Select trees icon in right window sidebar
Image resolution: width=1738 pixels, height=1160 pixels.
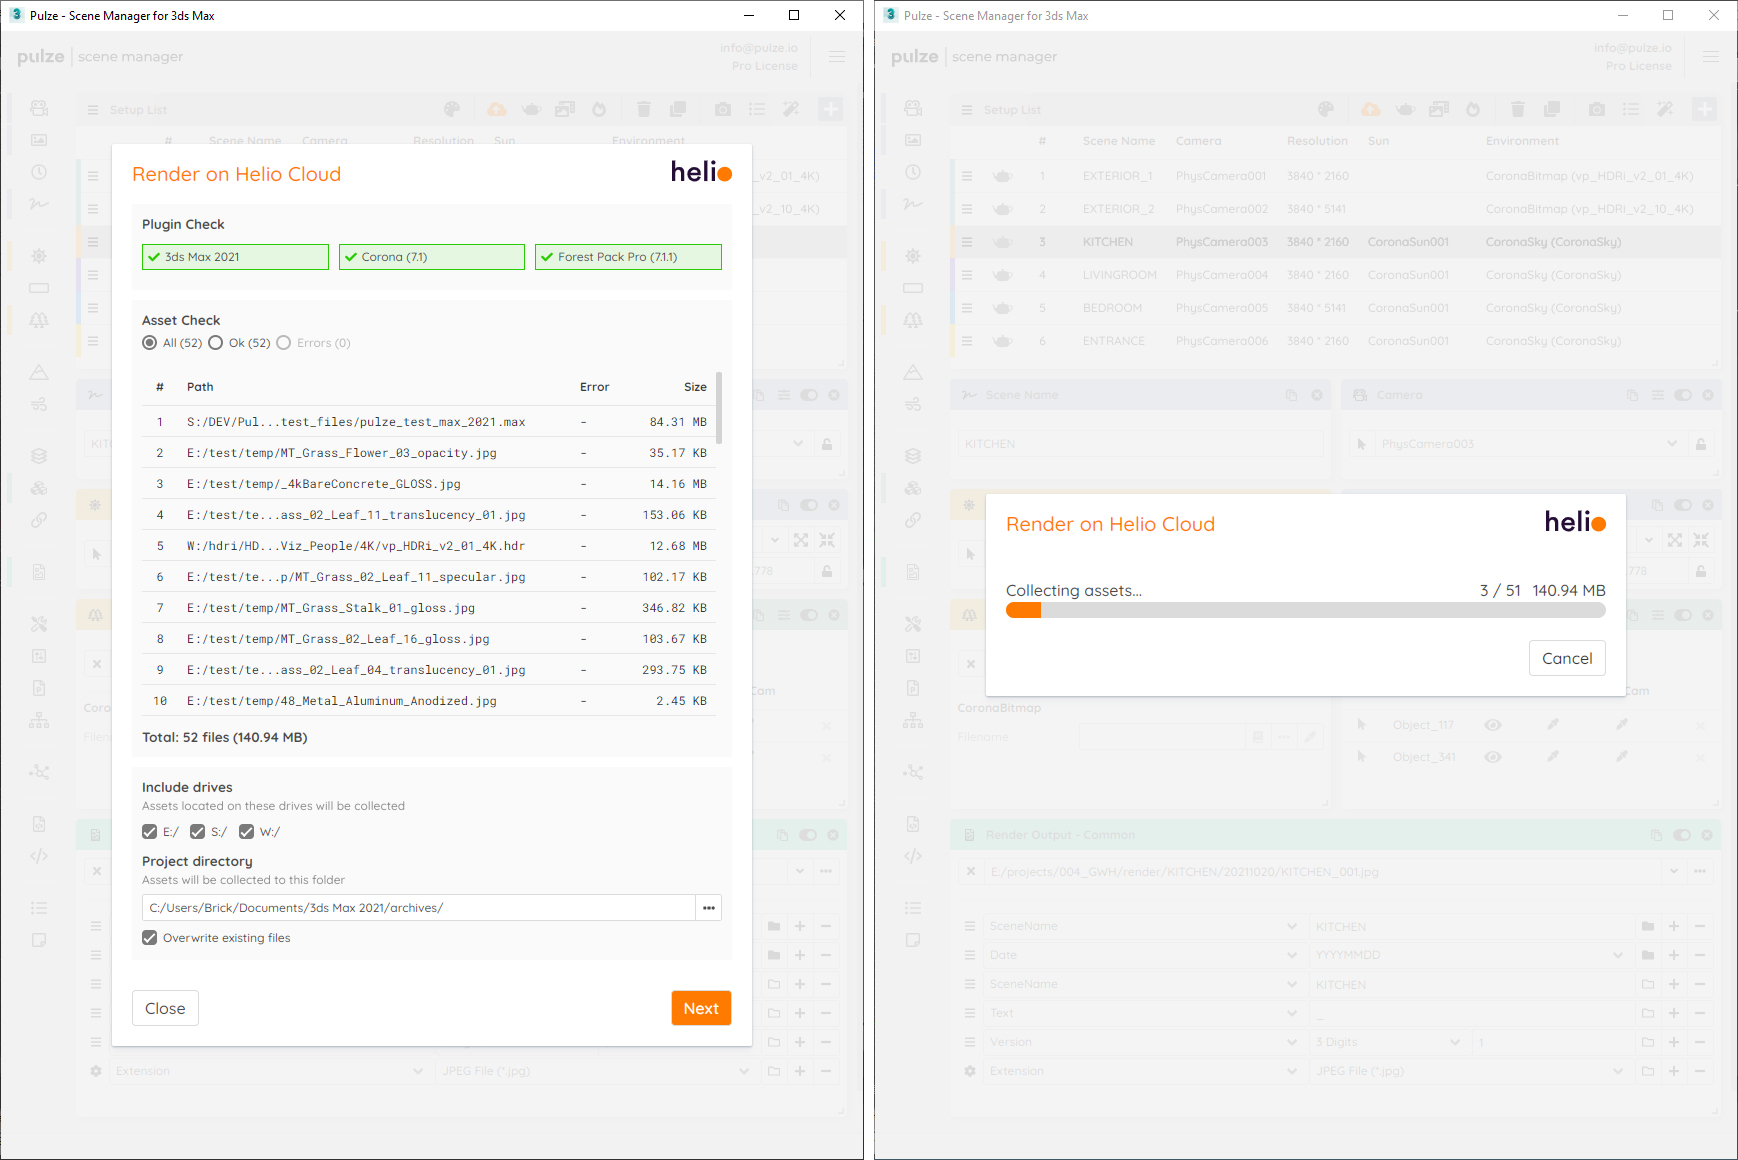[913, 320]
